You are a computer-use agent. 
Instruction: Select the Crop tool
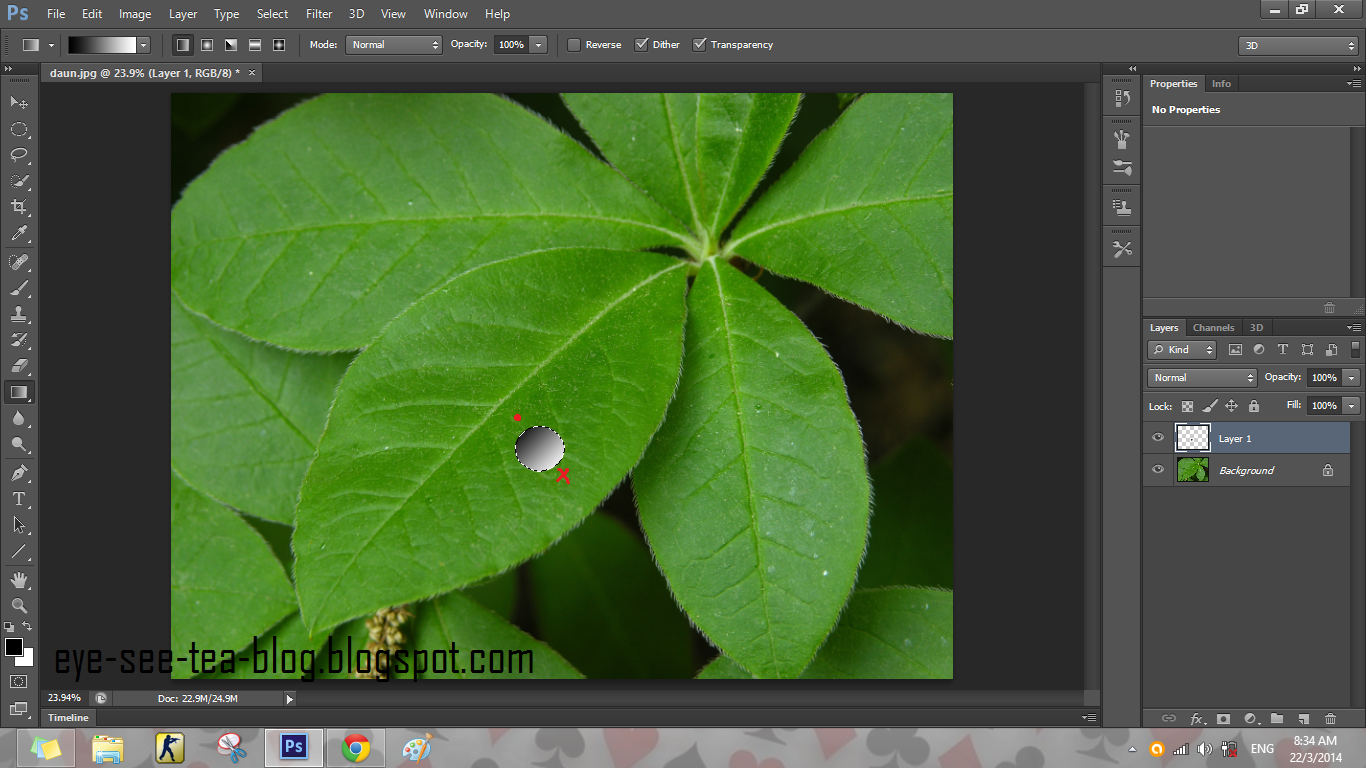[19, 207]
